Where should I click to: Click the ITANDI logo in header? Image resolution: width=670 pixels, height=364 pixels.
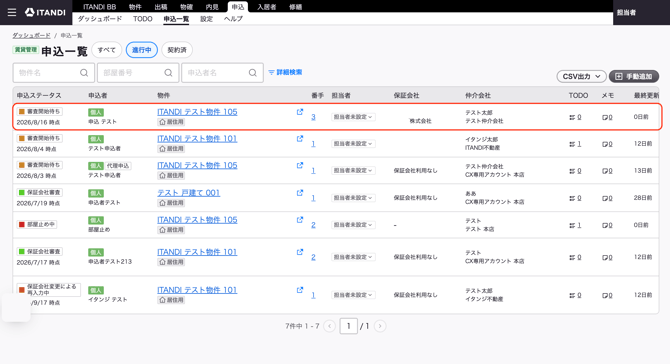point(45,12)
